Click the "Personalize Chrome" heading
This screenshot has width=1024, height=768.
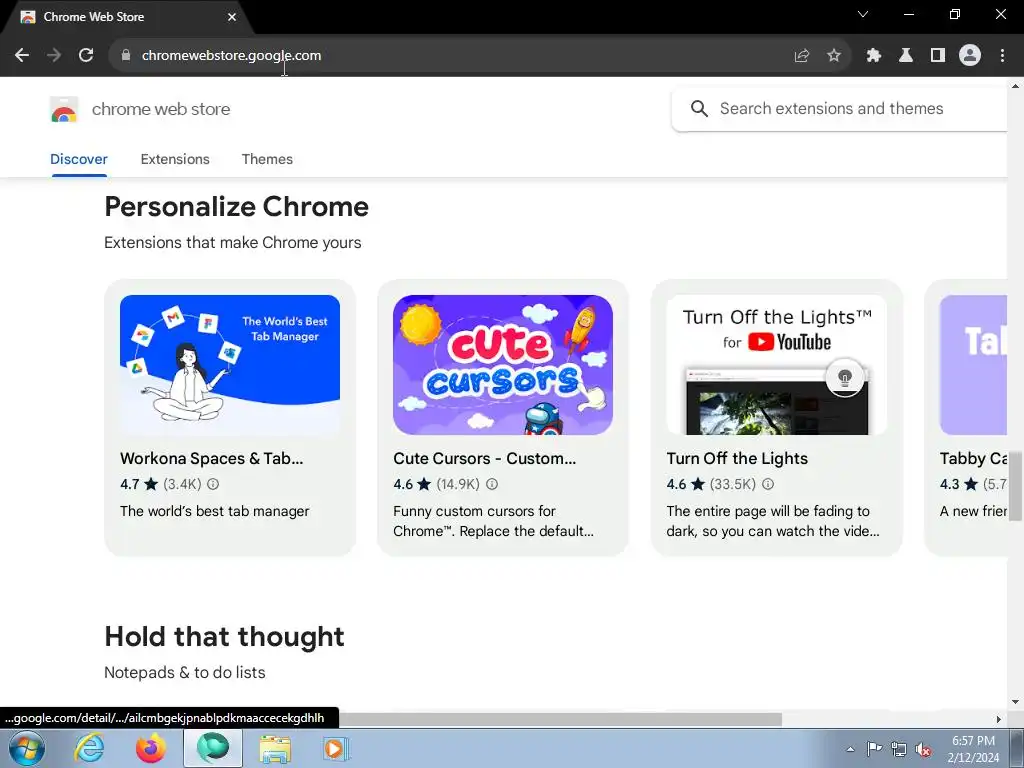coord(236,206)
